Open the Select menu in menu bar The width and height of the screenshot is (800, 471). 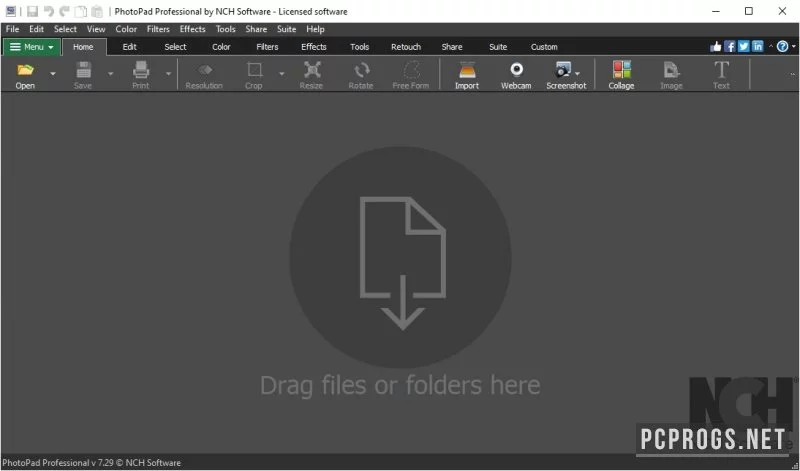click(x=65, y=29)
